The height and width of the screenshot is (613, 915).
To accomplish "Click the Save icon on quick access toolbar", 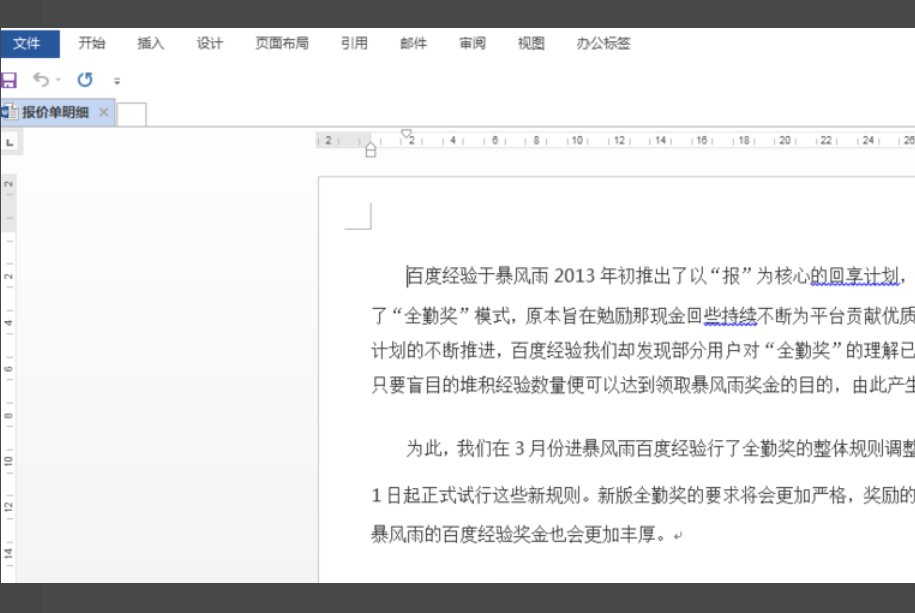I will (x=9, y=78).
